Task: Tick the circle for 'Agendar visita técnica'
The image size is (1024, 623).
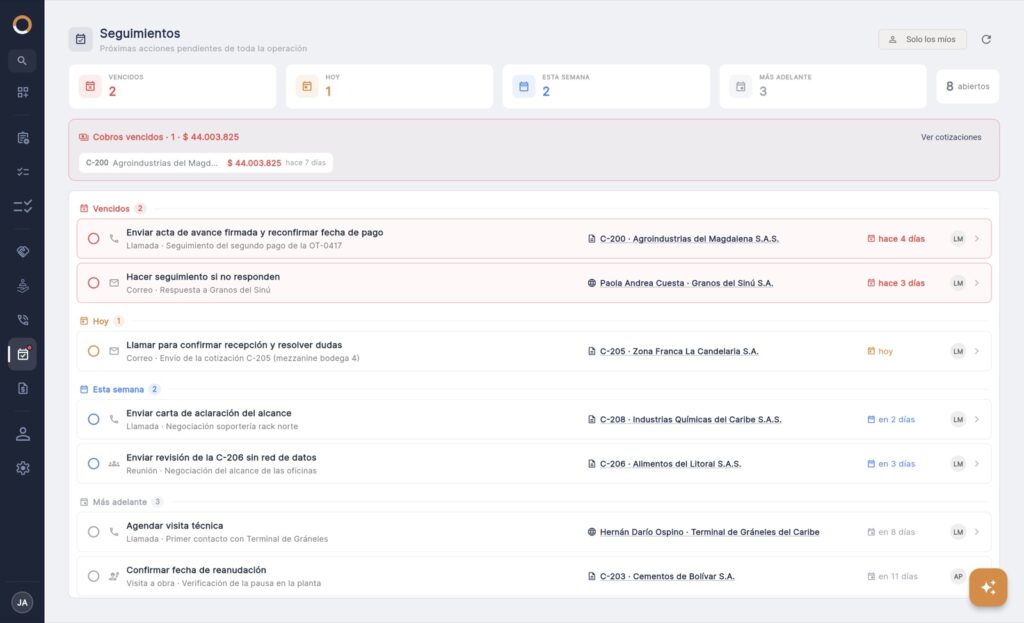Action: point(93,532)
